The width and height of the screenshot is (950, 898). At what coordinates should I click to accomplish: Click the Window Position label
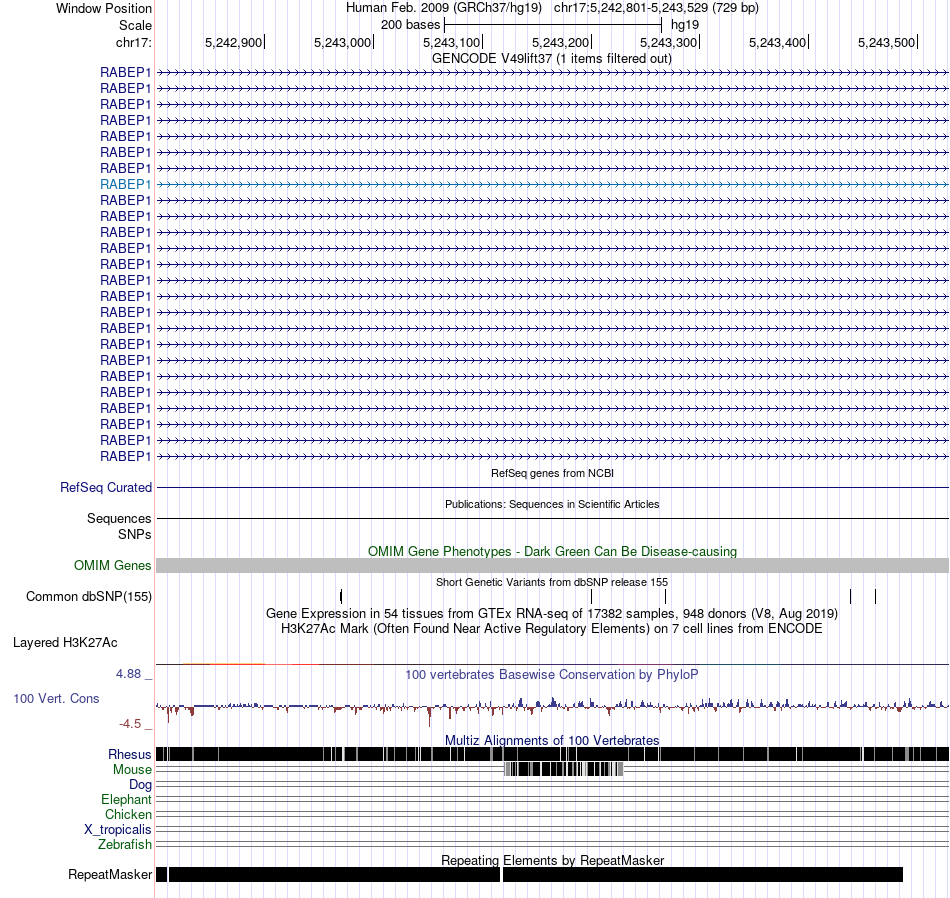[x=104, y=8]
